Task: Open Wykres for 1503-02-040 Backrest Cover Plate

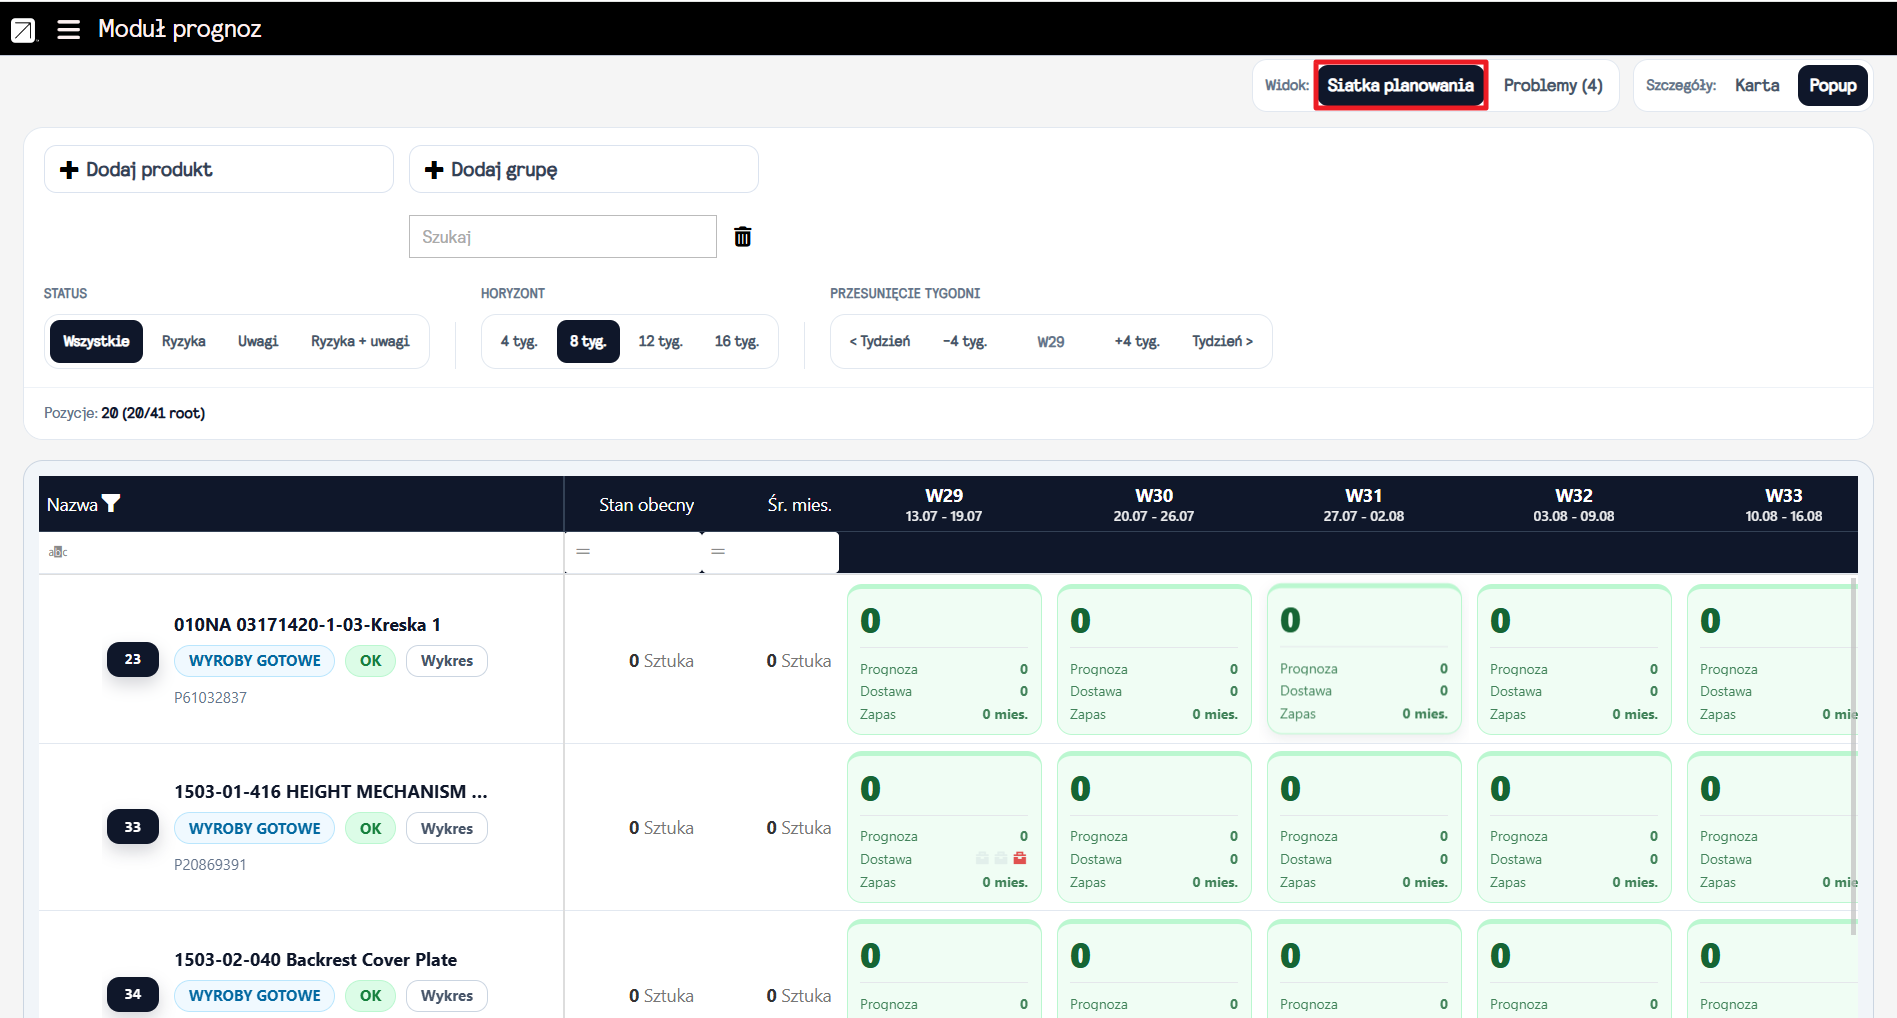Action: click(447, 996)
